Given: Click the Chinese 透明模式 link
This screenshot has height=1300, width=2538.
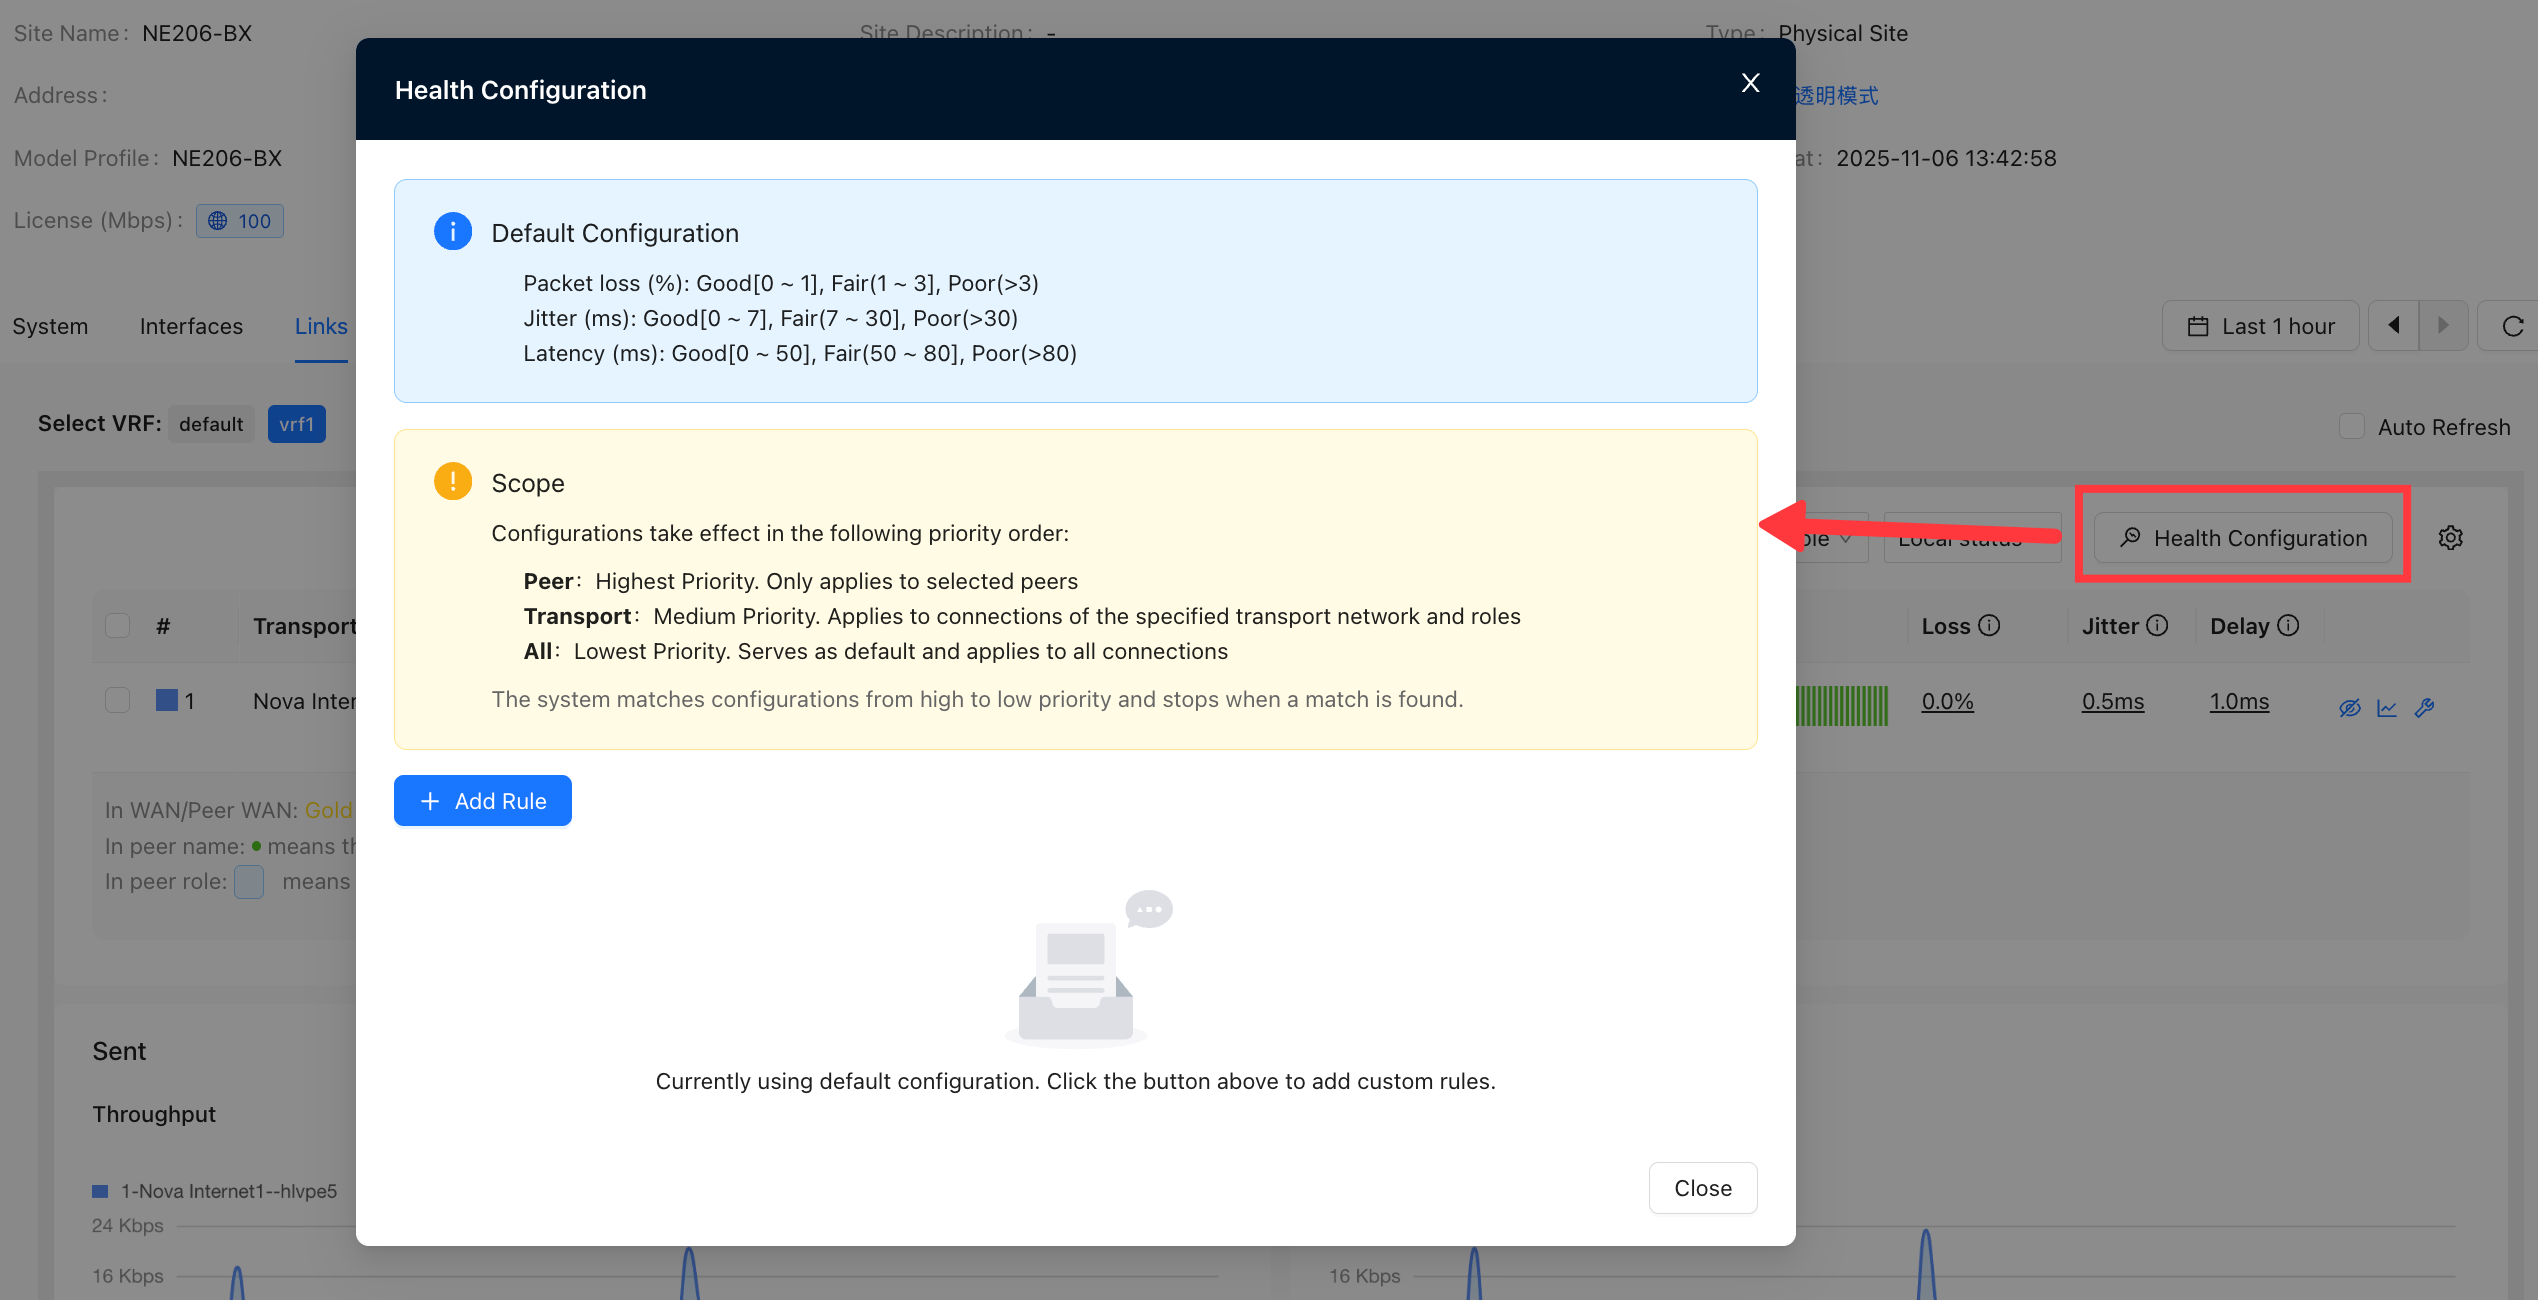Looking at the screenshot, I should coord(1836,95).
